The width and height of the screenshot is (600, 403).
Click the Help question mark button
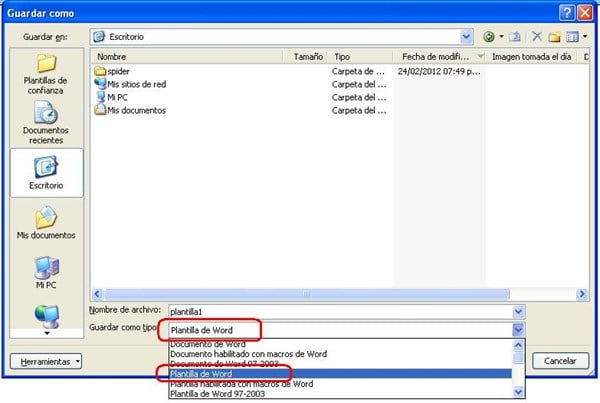point(567,13)
